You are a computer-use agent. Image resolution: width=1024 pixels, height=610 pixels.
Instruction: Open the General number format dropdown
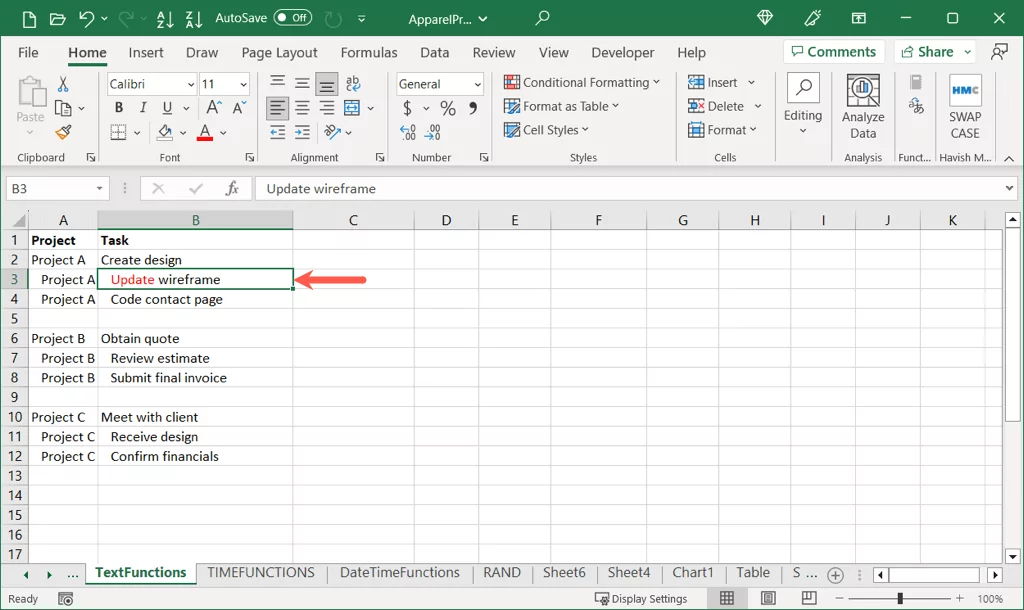[x=478, y=84]
